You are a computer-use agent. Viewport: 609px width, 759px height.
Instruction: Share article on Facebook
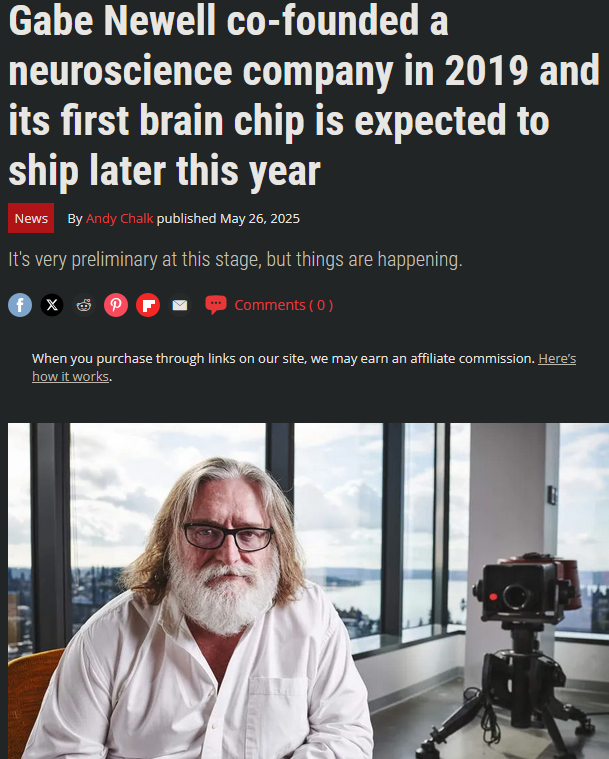(20, 305)
